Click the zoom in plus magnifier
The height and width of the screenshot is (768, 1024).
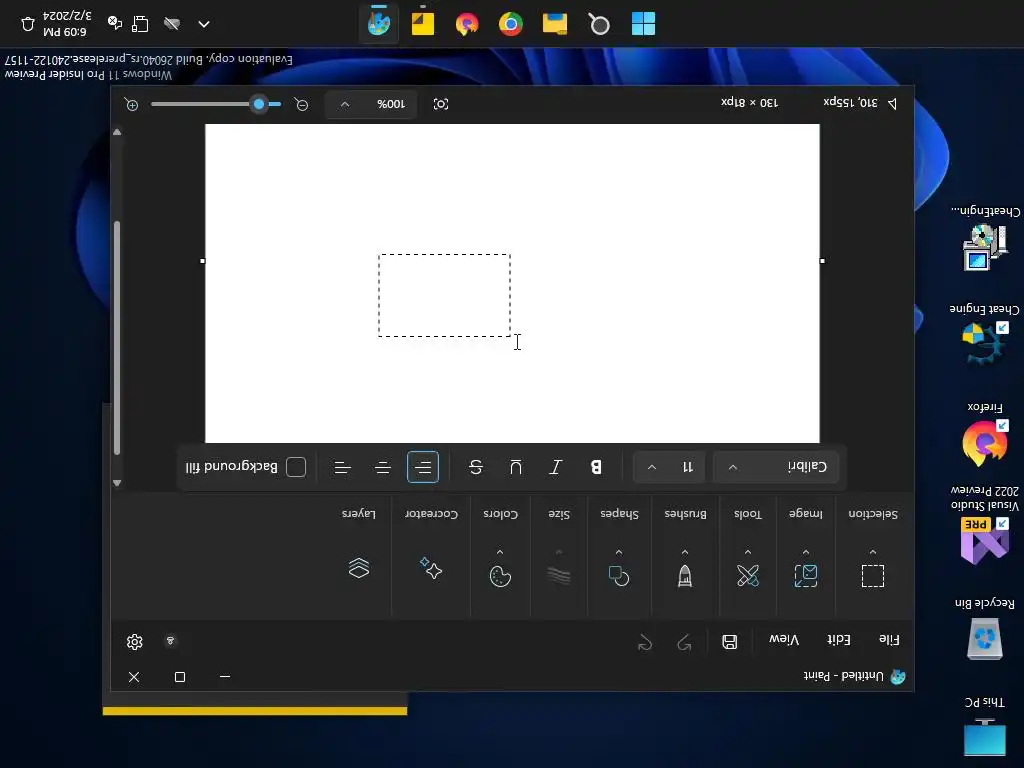pos(131,104)
